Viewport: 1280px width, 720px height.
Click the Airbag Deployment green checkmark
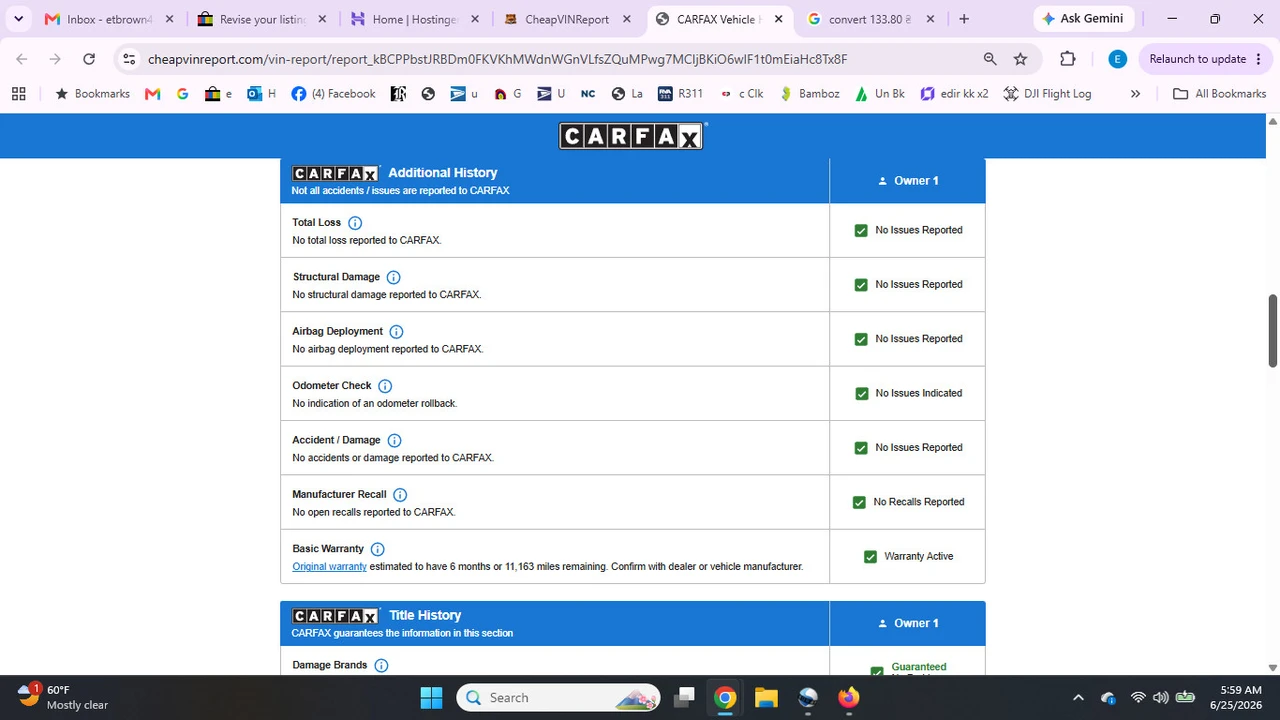point(861,339)
